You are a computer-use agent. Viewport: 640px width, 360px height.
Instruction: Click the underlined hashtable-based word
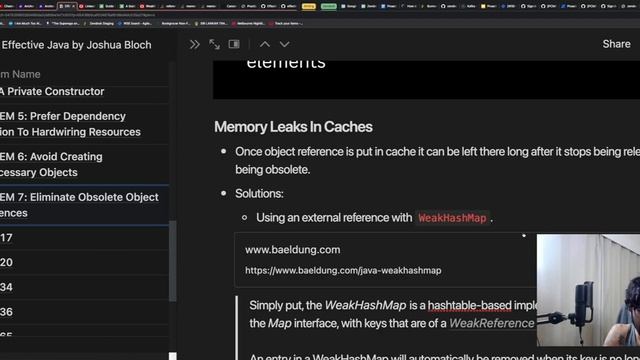click(x=469, y=305)
